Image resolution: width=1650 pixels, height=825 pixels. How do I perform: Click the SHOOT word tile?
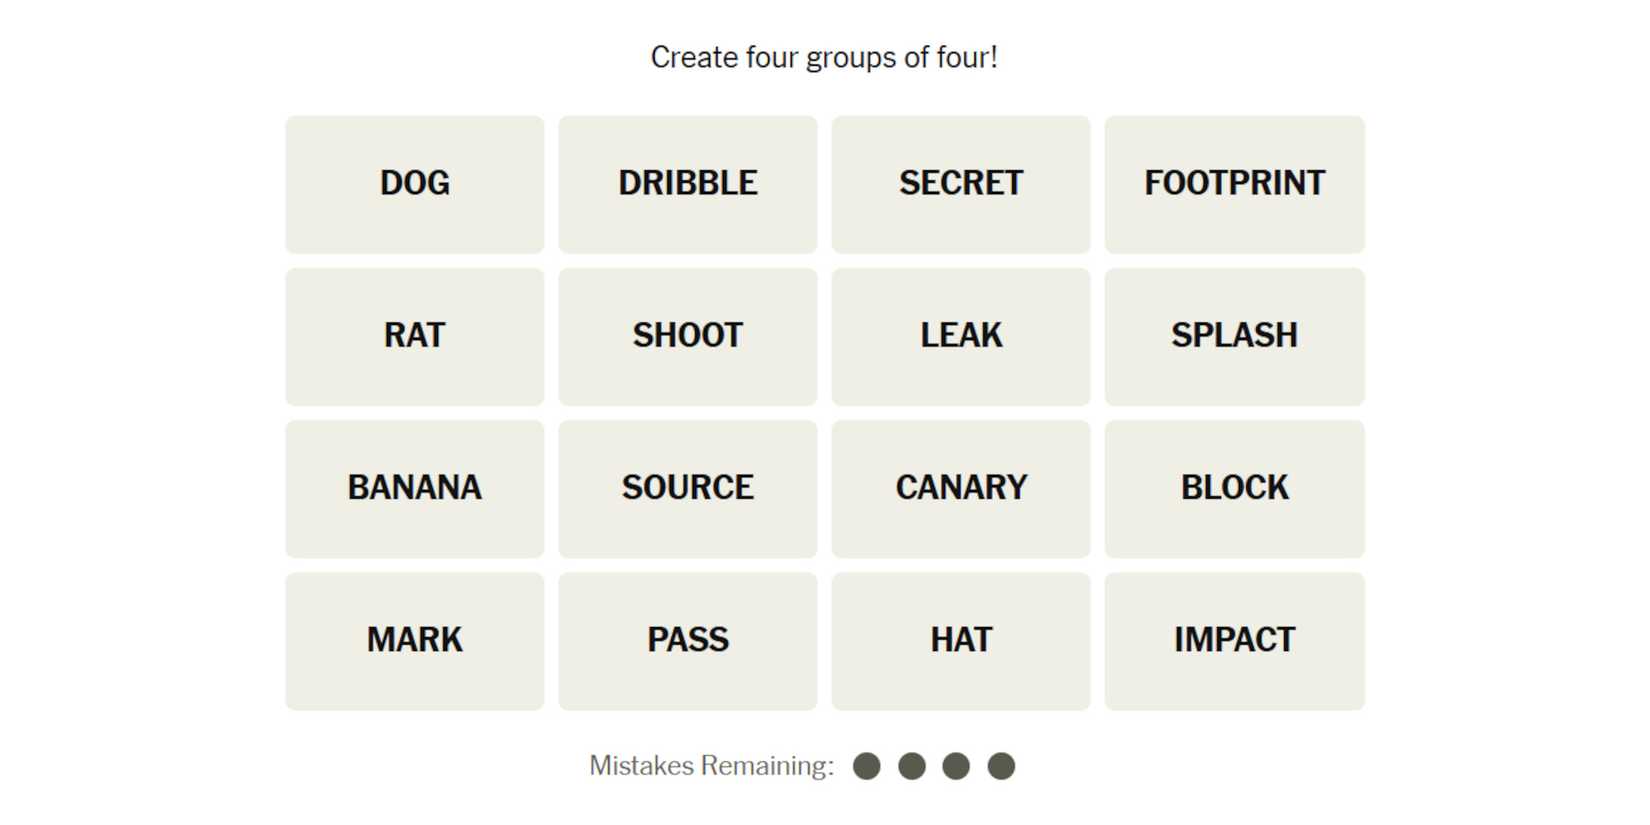tap(687, 336)
